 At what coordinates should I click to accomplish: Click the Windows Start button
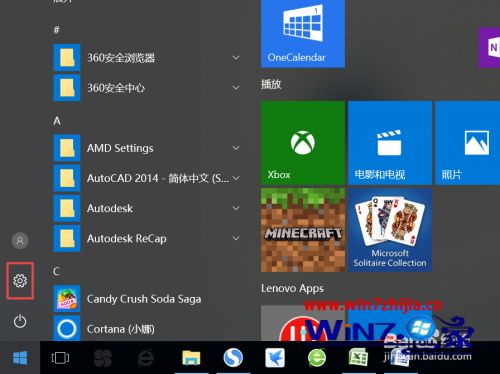click(20, 358)
